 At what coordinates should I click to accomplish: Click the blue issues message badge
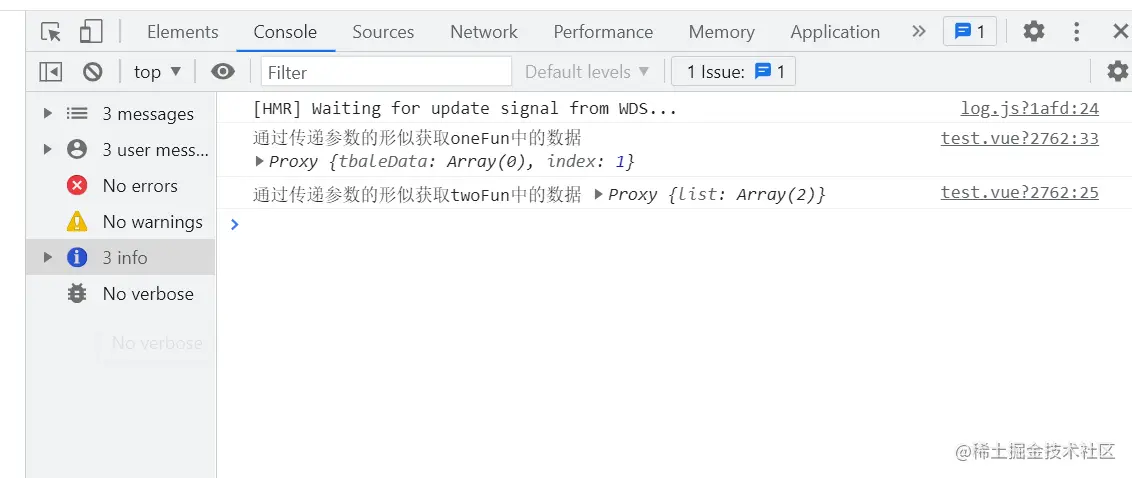(969, 32)
